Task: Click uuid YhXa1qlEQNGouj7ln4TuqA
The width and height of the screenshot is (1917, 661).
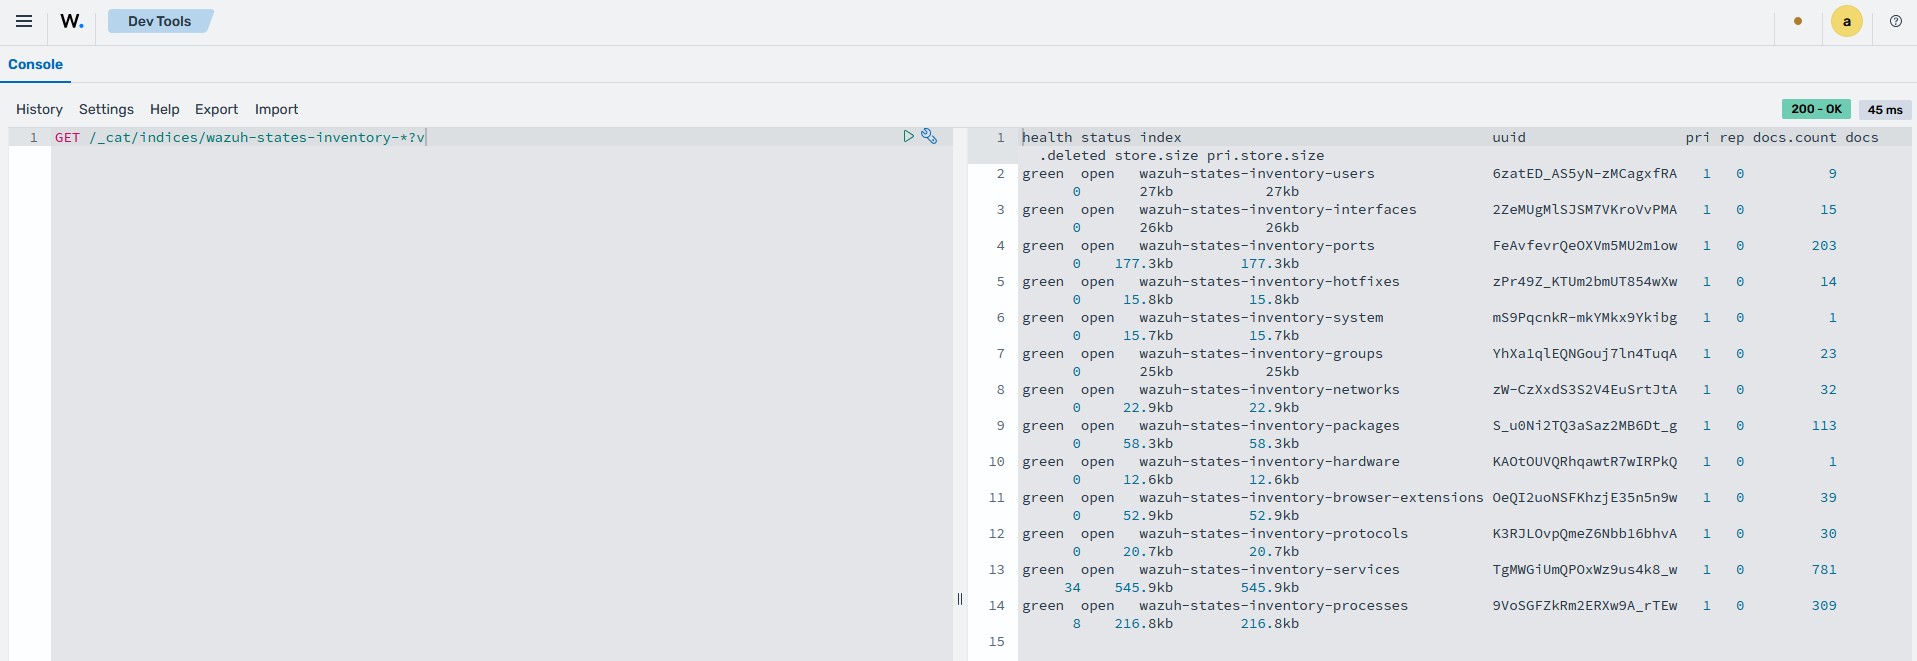Action: coord(1585,353)
